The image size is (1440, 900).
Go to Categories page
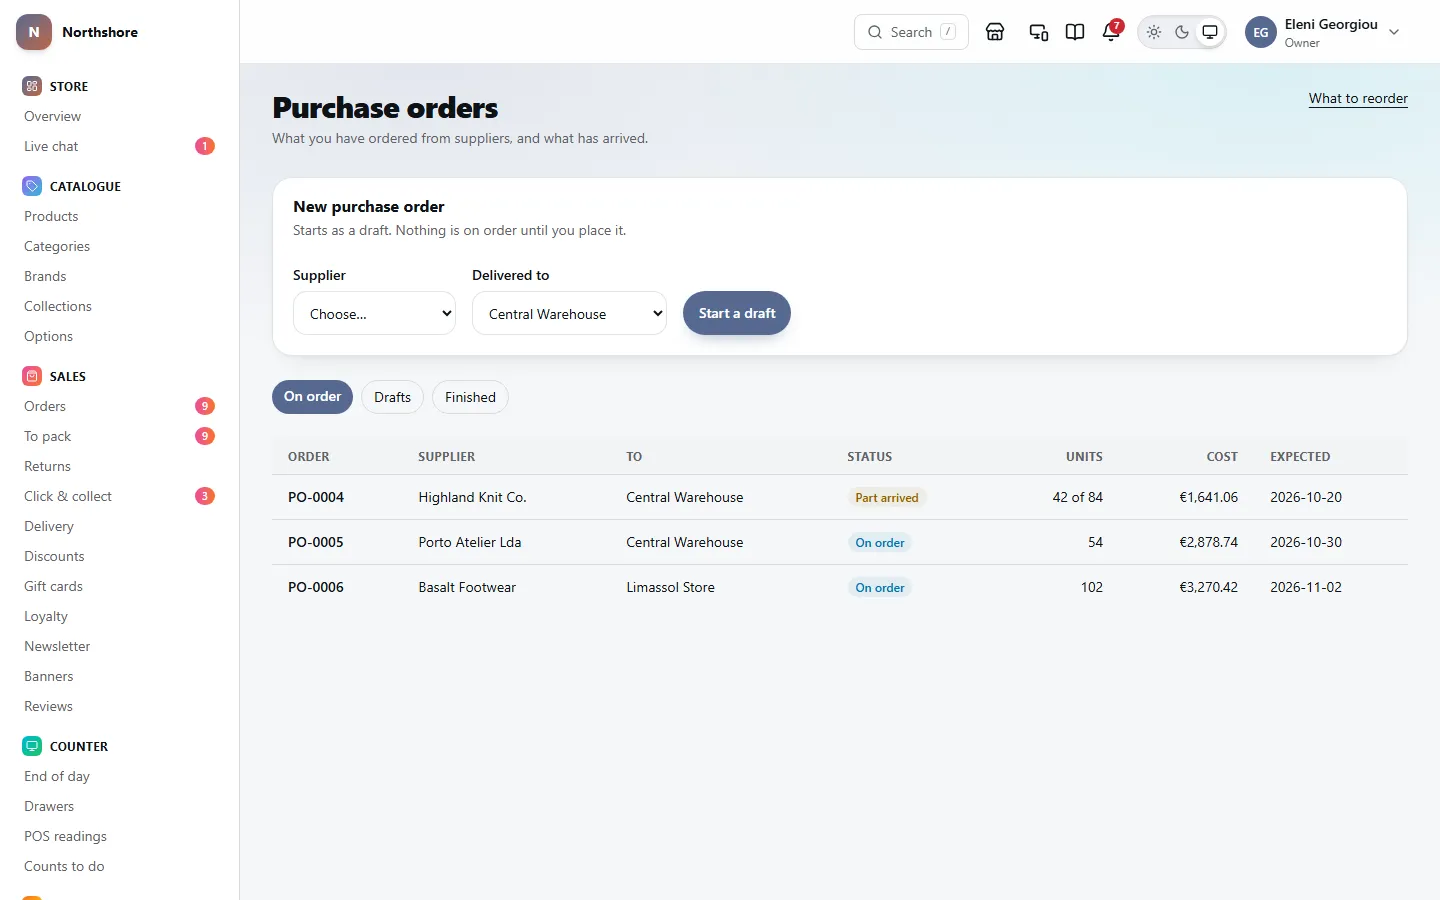(57, 246)
